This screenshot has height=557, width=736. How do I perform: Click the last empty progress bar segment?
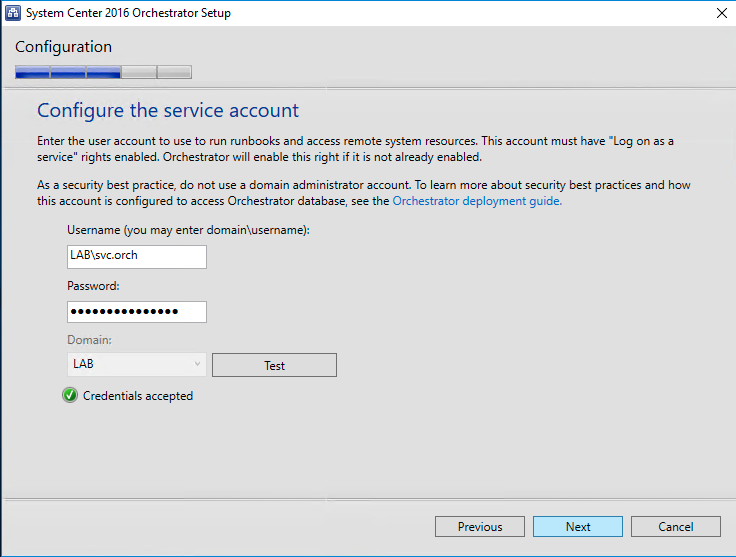[x=174, y=72]
